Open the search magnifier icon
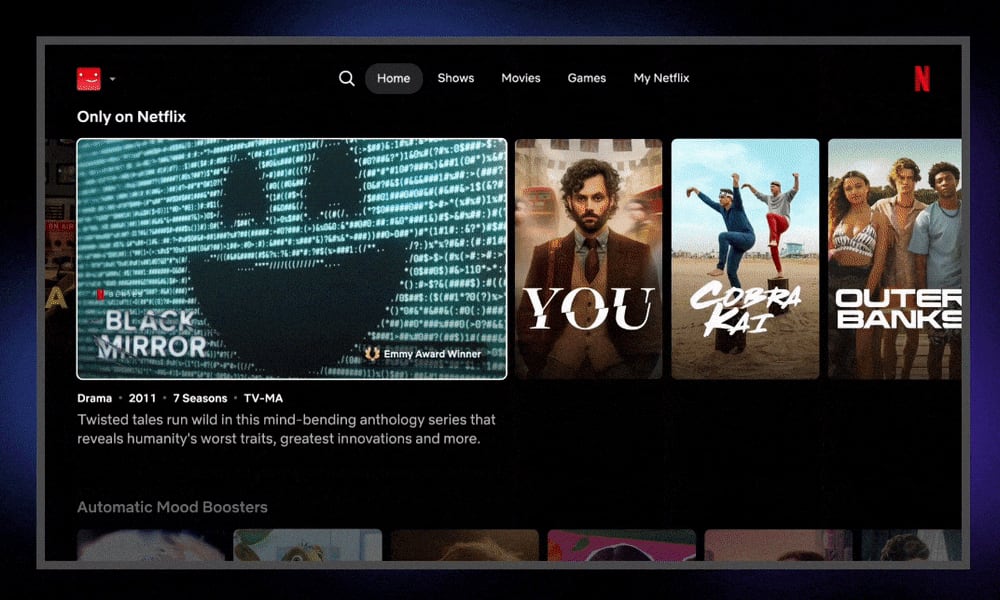Image resolution: width=1000 pixels, height=600 pixels. (346, 78)
